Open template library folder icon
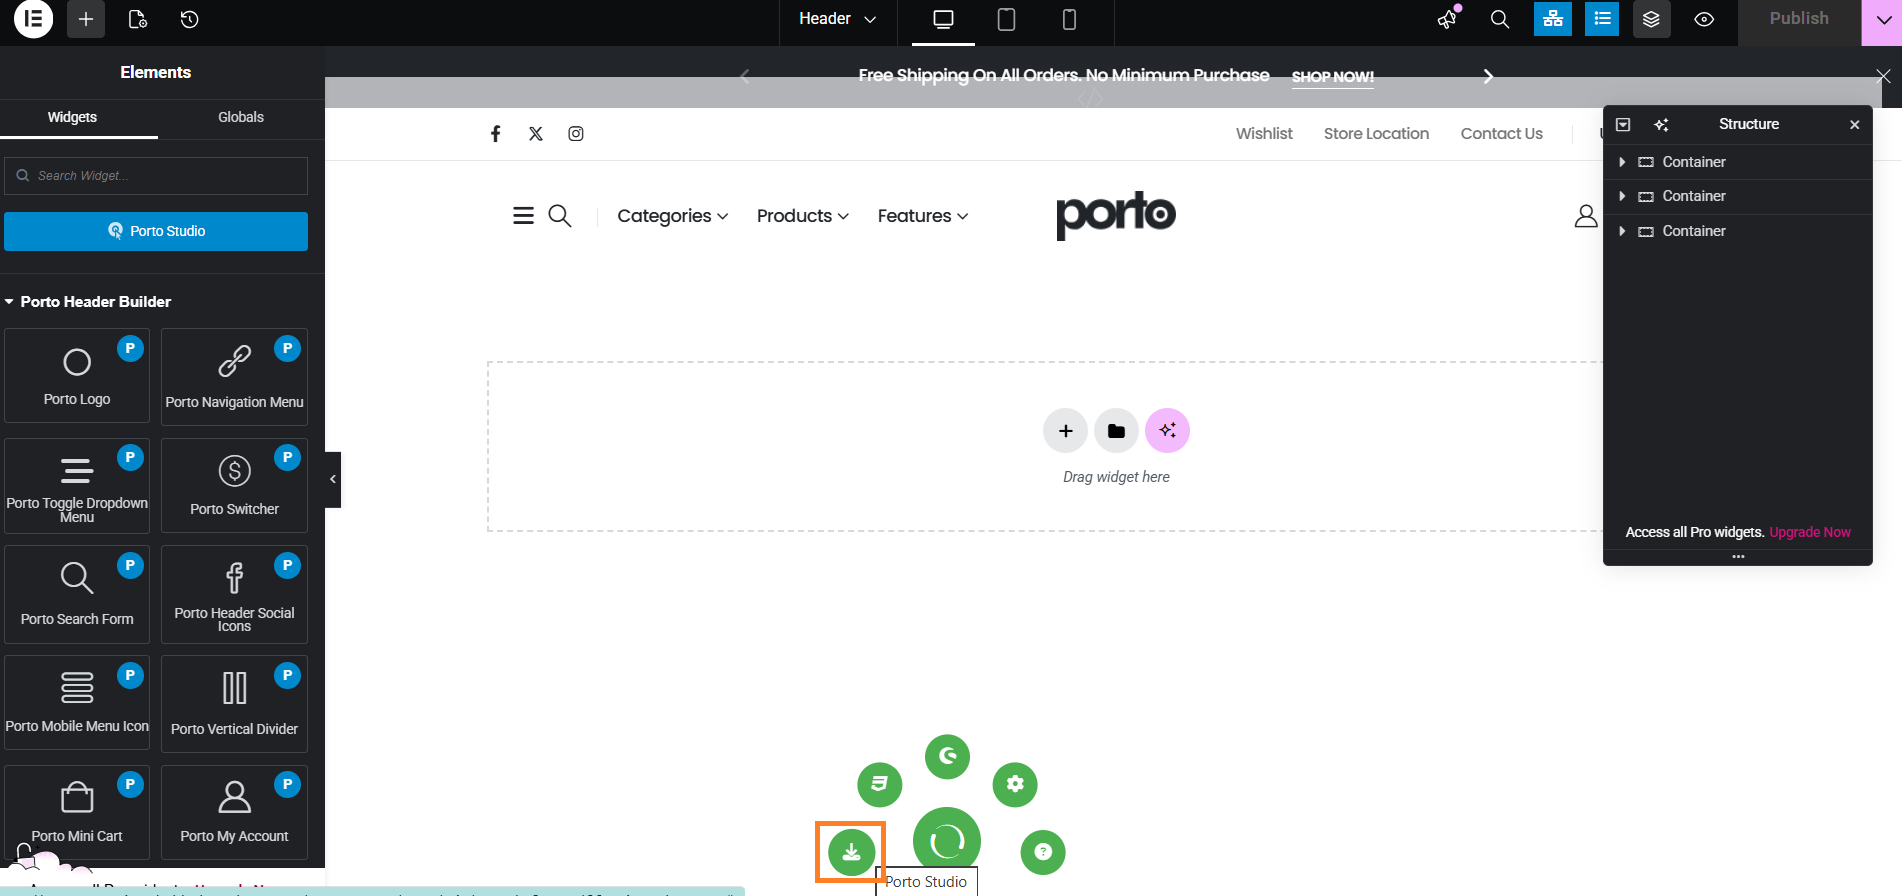Viewport: 1902px width, 896px height. pyautogui.click(x=1116, y=431)
